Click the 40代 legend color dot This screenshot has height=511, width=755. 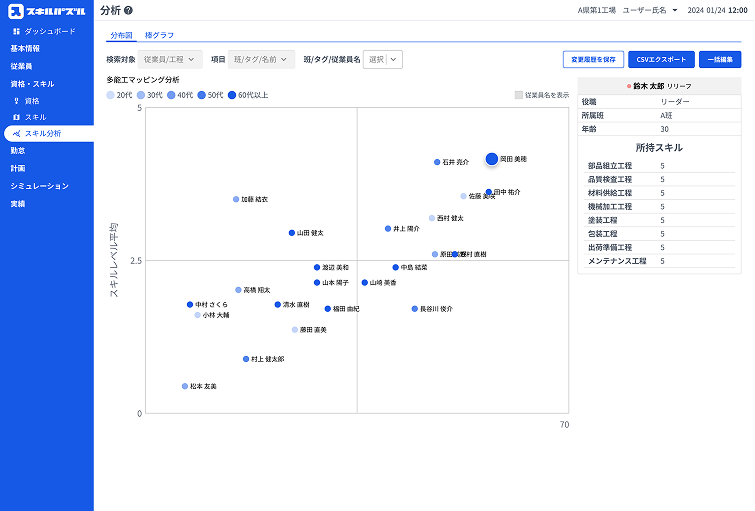(x=172, y=95)
